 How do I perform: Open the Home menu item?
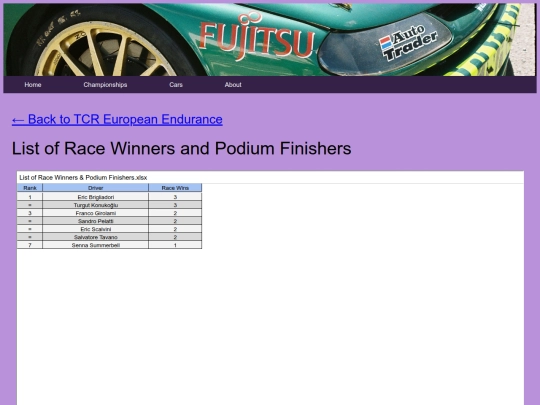point(33,85)
